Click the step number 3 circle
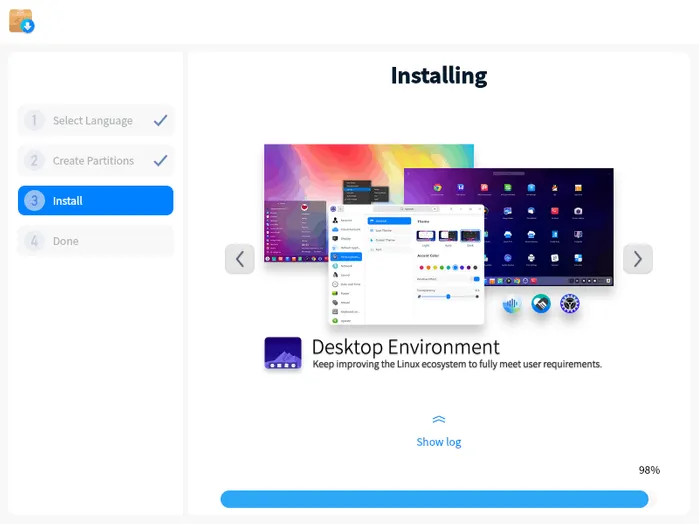The height and width of the screenshot is (524, 699). click(34, 201)
